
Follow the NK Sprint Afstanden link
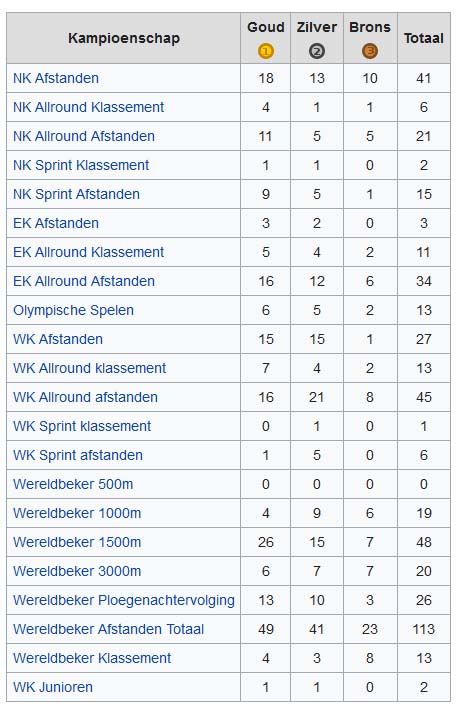coord(76,194)
